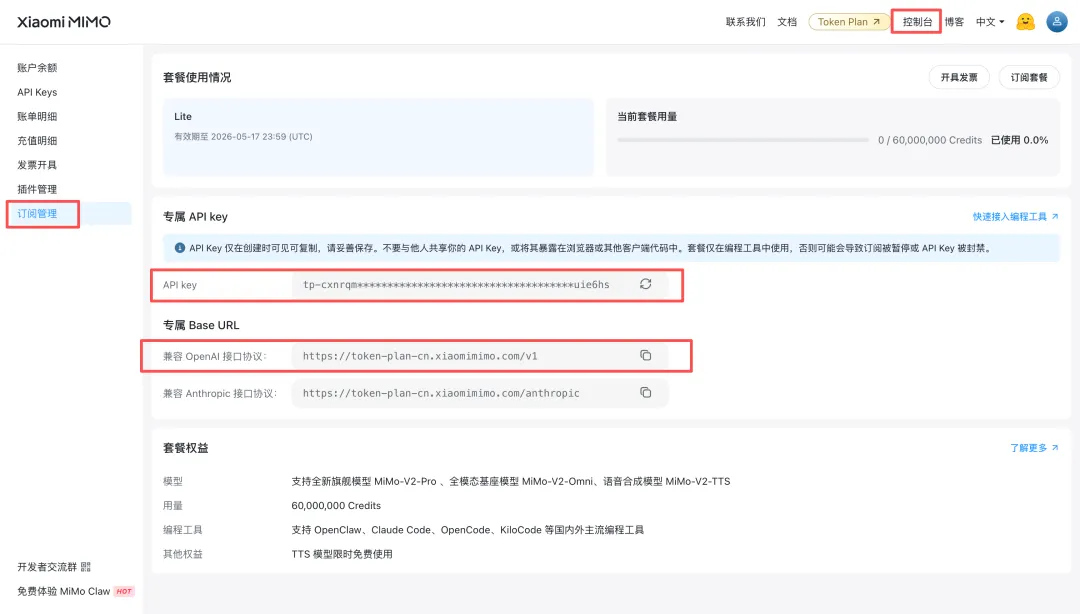Click the Xiaomi MiMo logo

point(64,21)
